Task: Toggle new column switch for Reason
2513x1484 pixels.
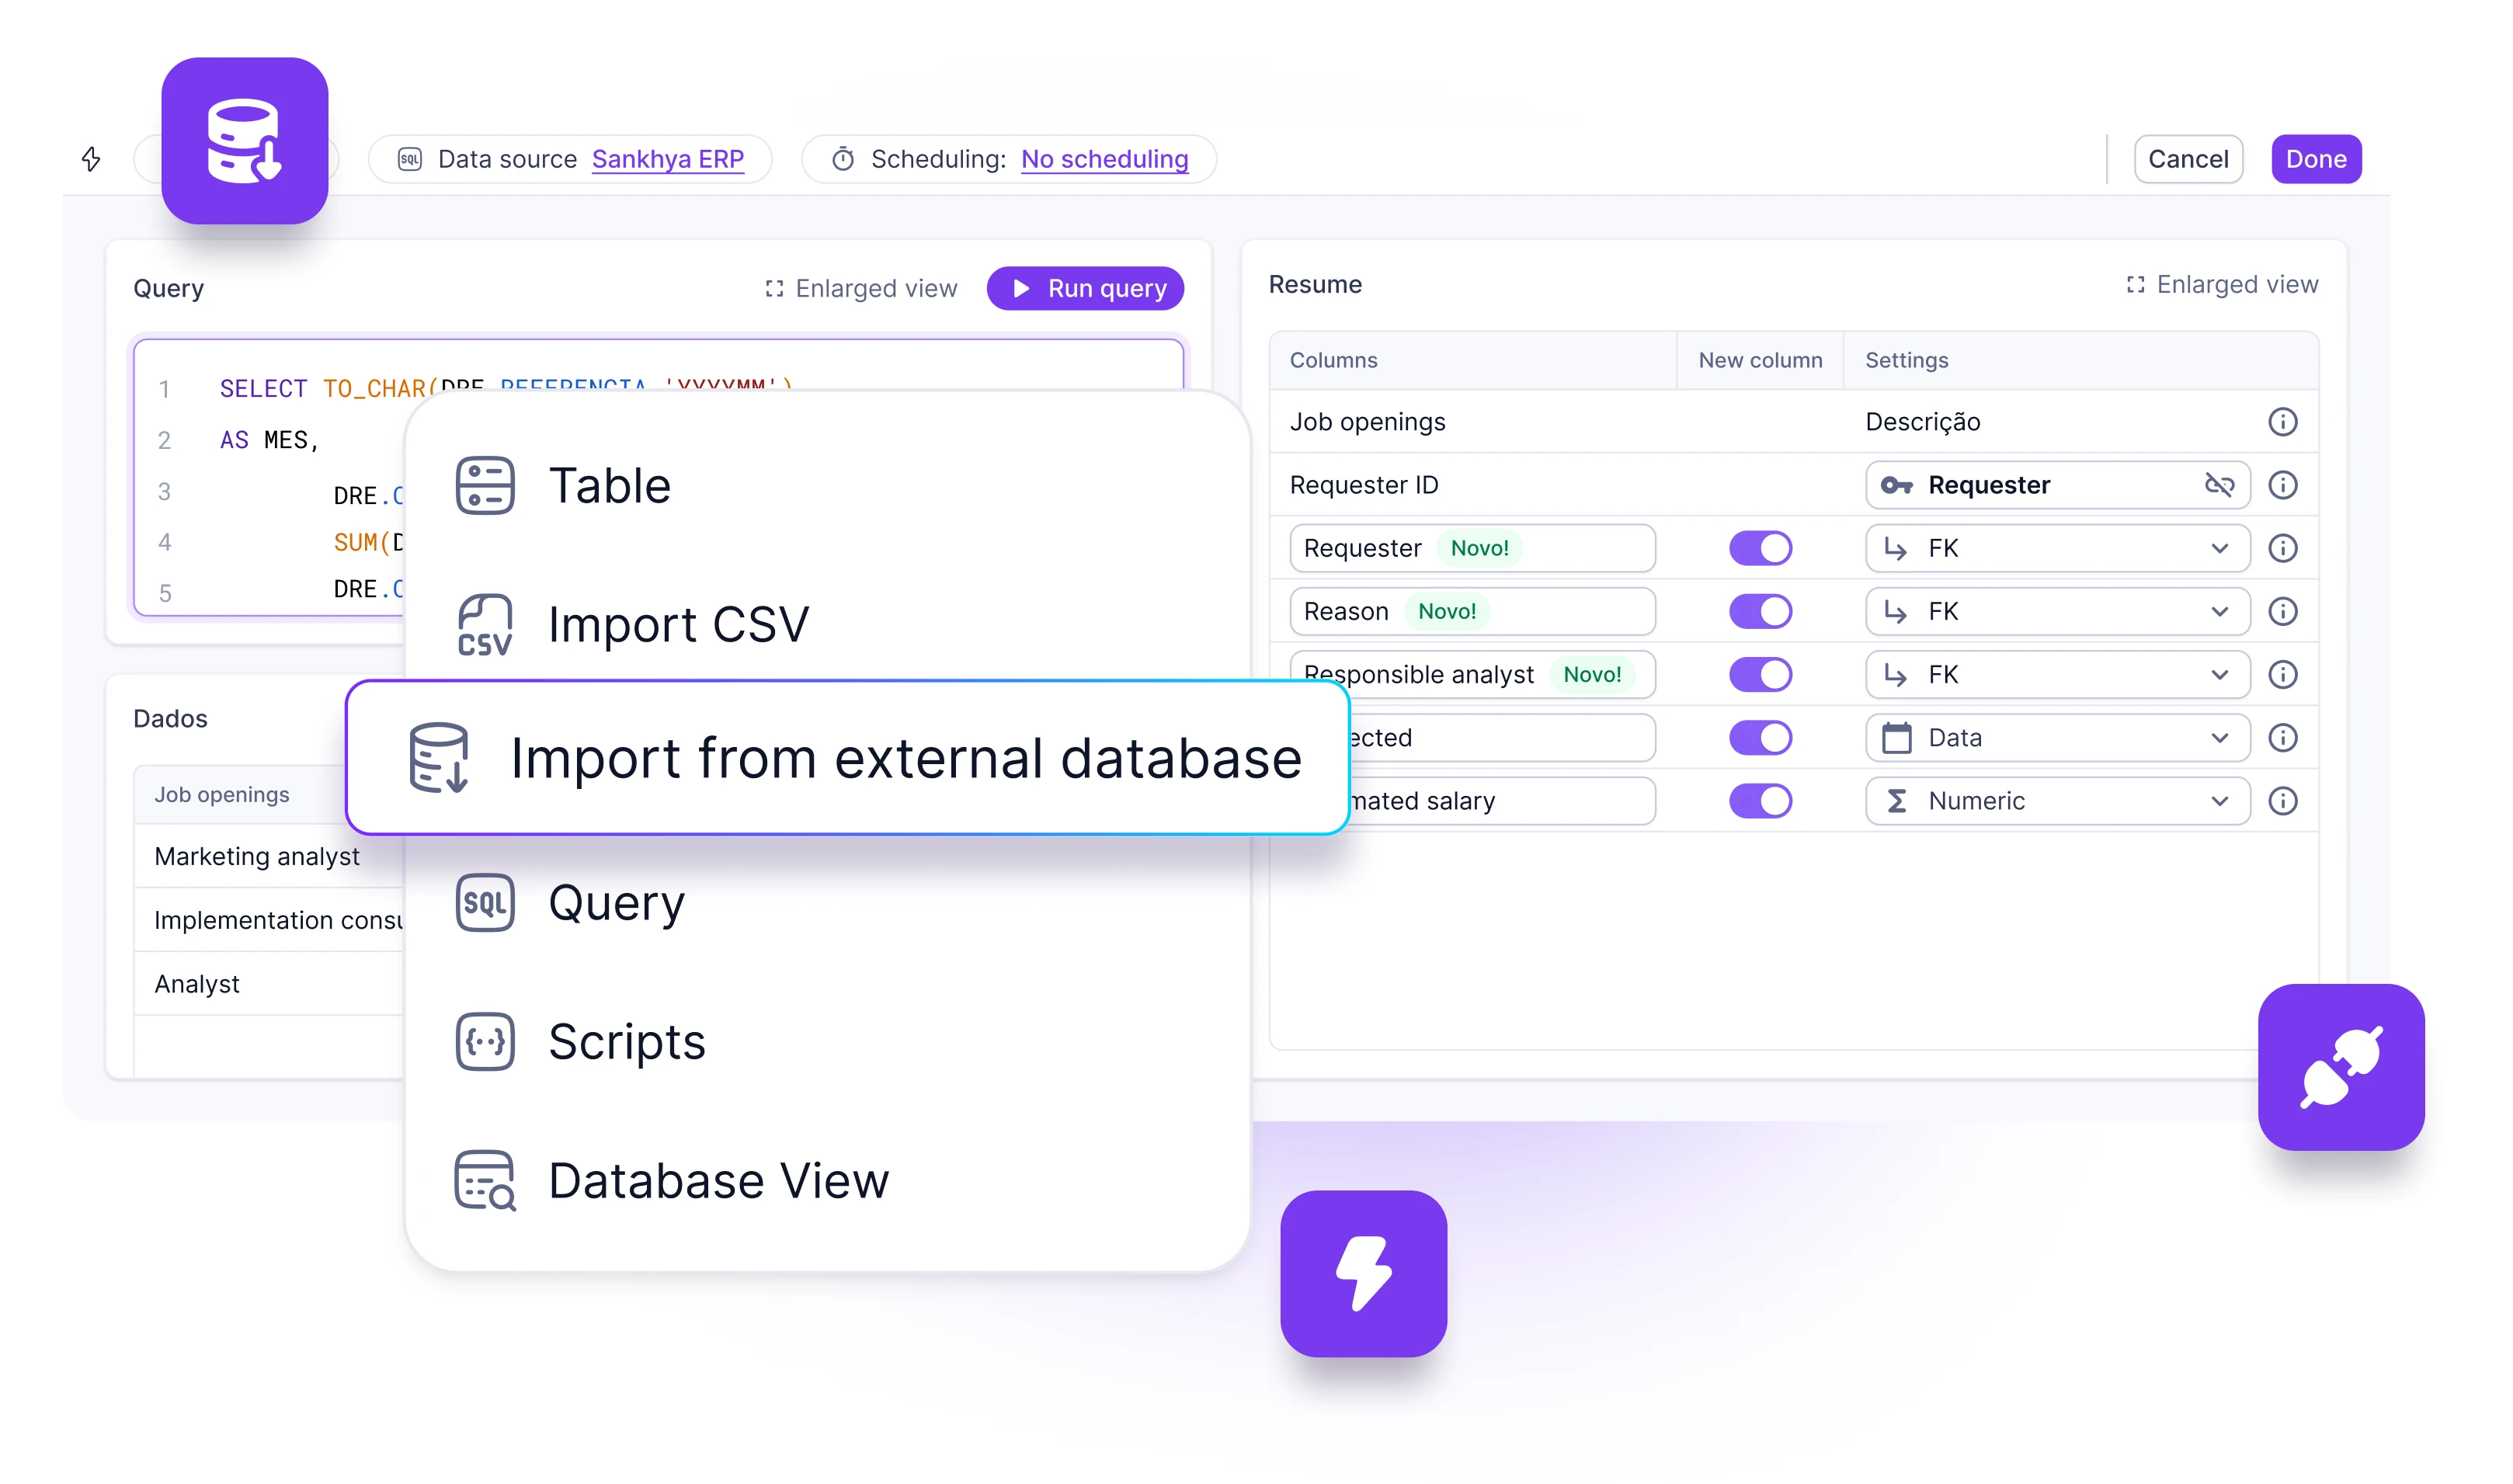Action: (x=1760, y=611)
